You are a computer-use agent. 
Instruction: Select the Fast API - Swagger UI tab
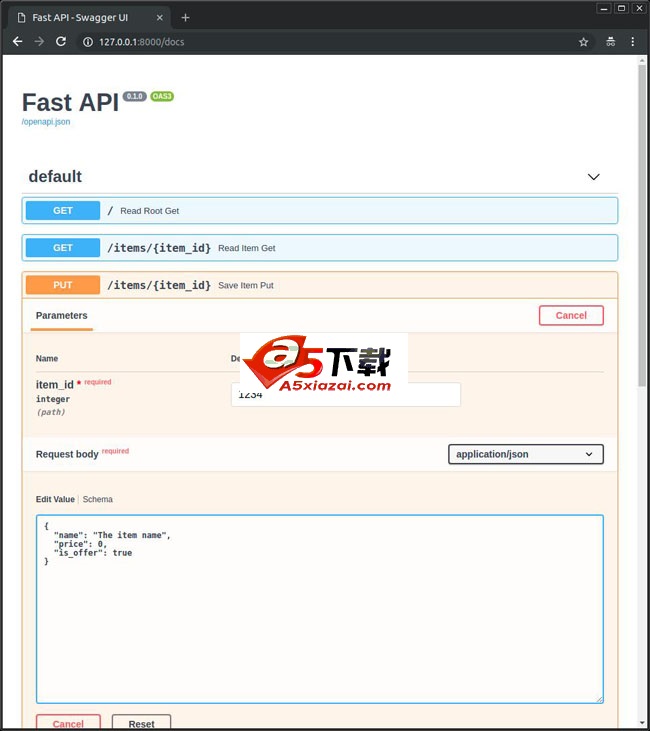pyautogui.click(x=89, y=18)
